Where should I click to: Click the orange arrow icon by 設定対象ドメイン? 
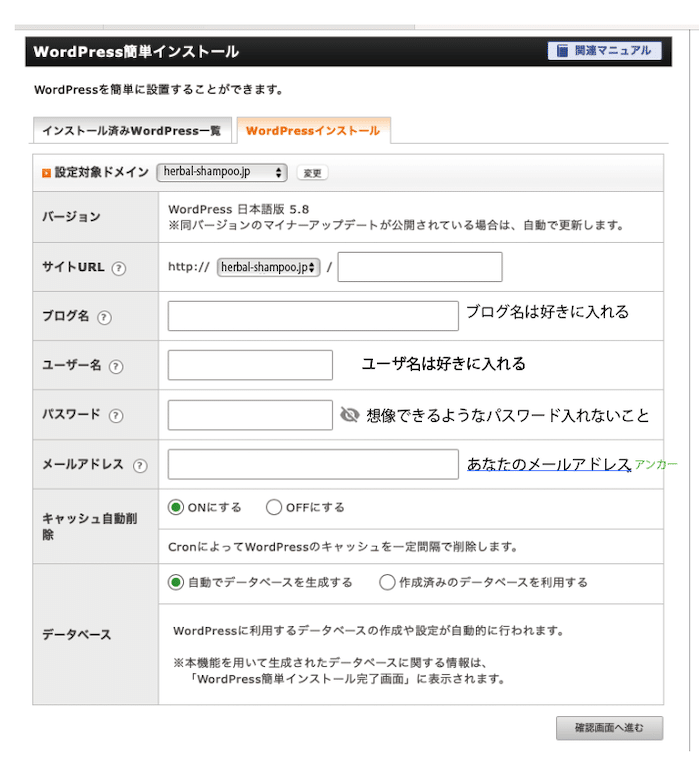pos(46,173)
